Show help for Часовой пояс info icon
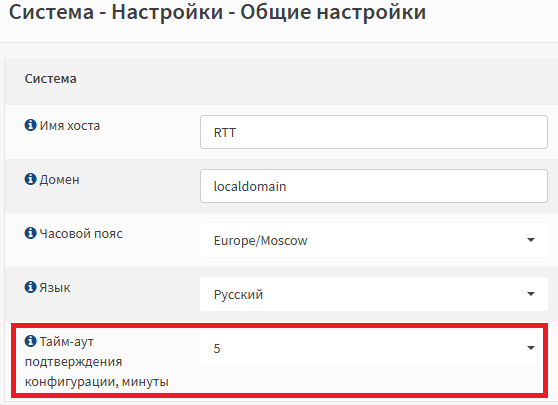The width and height of the screenshot is (558, 405). click(30, 233)
